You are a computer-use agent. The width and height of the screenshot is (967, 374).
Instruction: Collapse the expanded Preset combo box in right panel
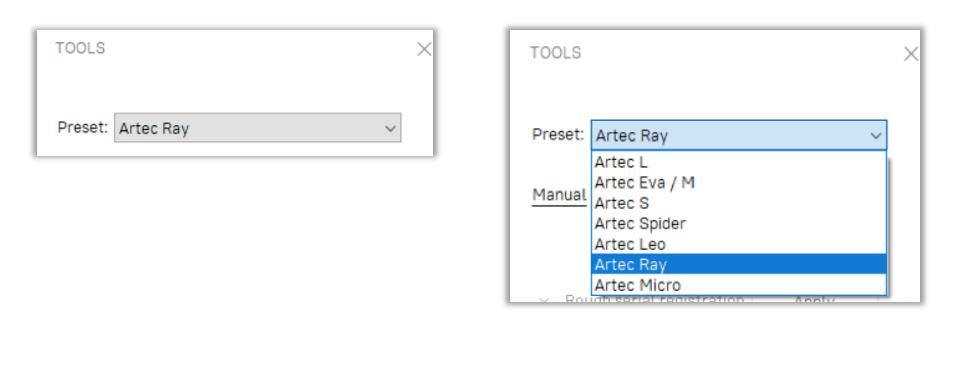(x=739, y=135)
